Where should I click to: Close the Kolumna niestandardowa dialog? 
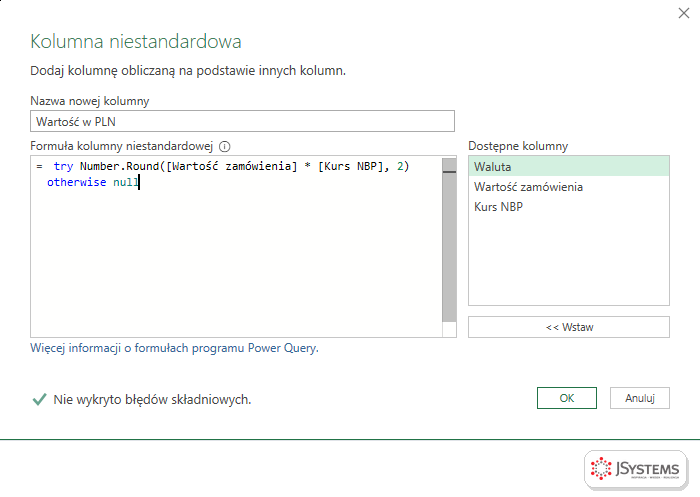[683, 13]
